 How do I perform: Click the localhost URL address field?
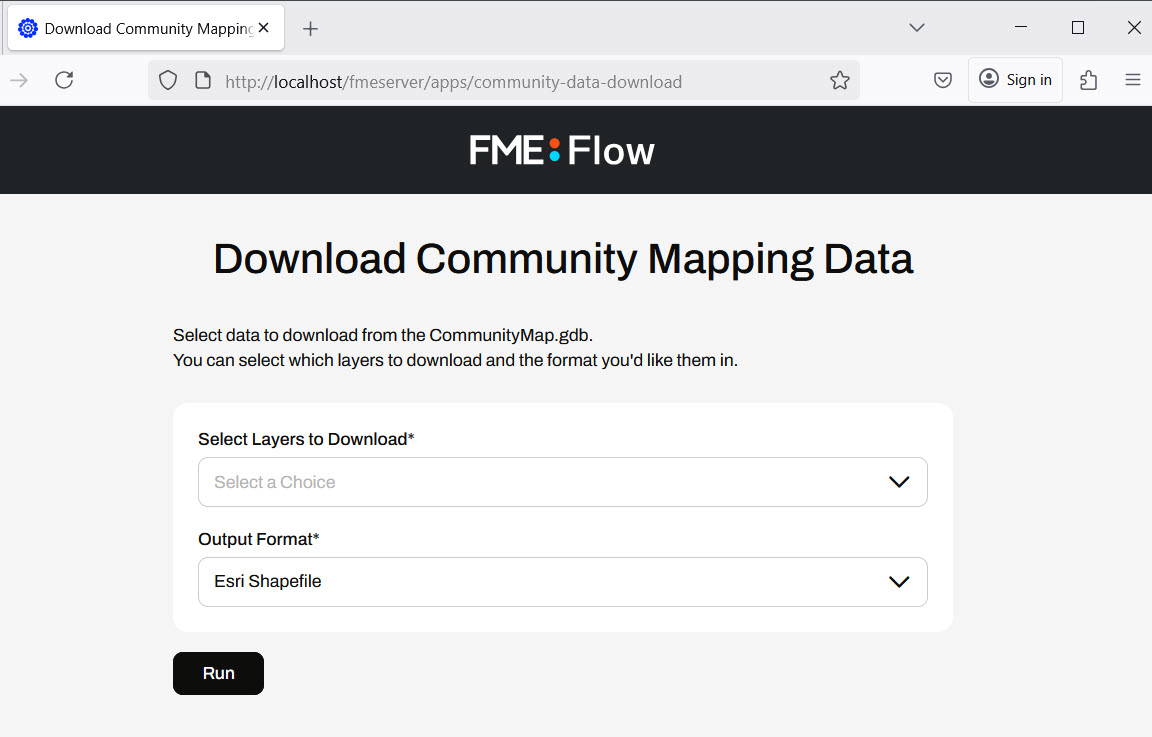pyautogui.click(x=500, y=82)
